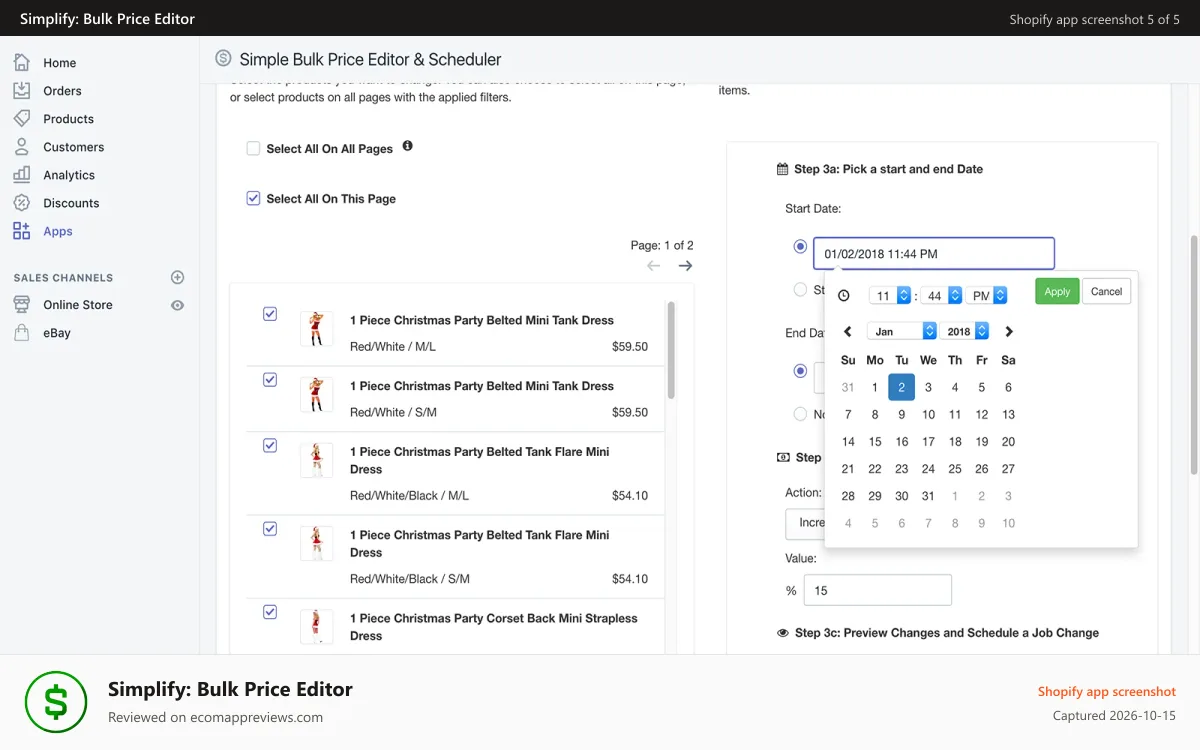
Task: Add a sales channel with plus icon
Action: pyautogui.click(x=177, y=277)
